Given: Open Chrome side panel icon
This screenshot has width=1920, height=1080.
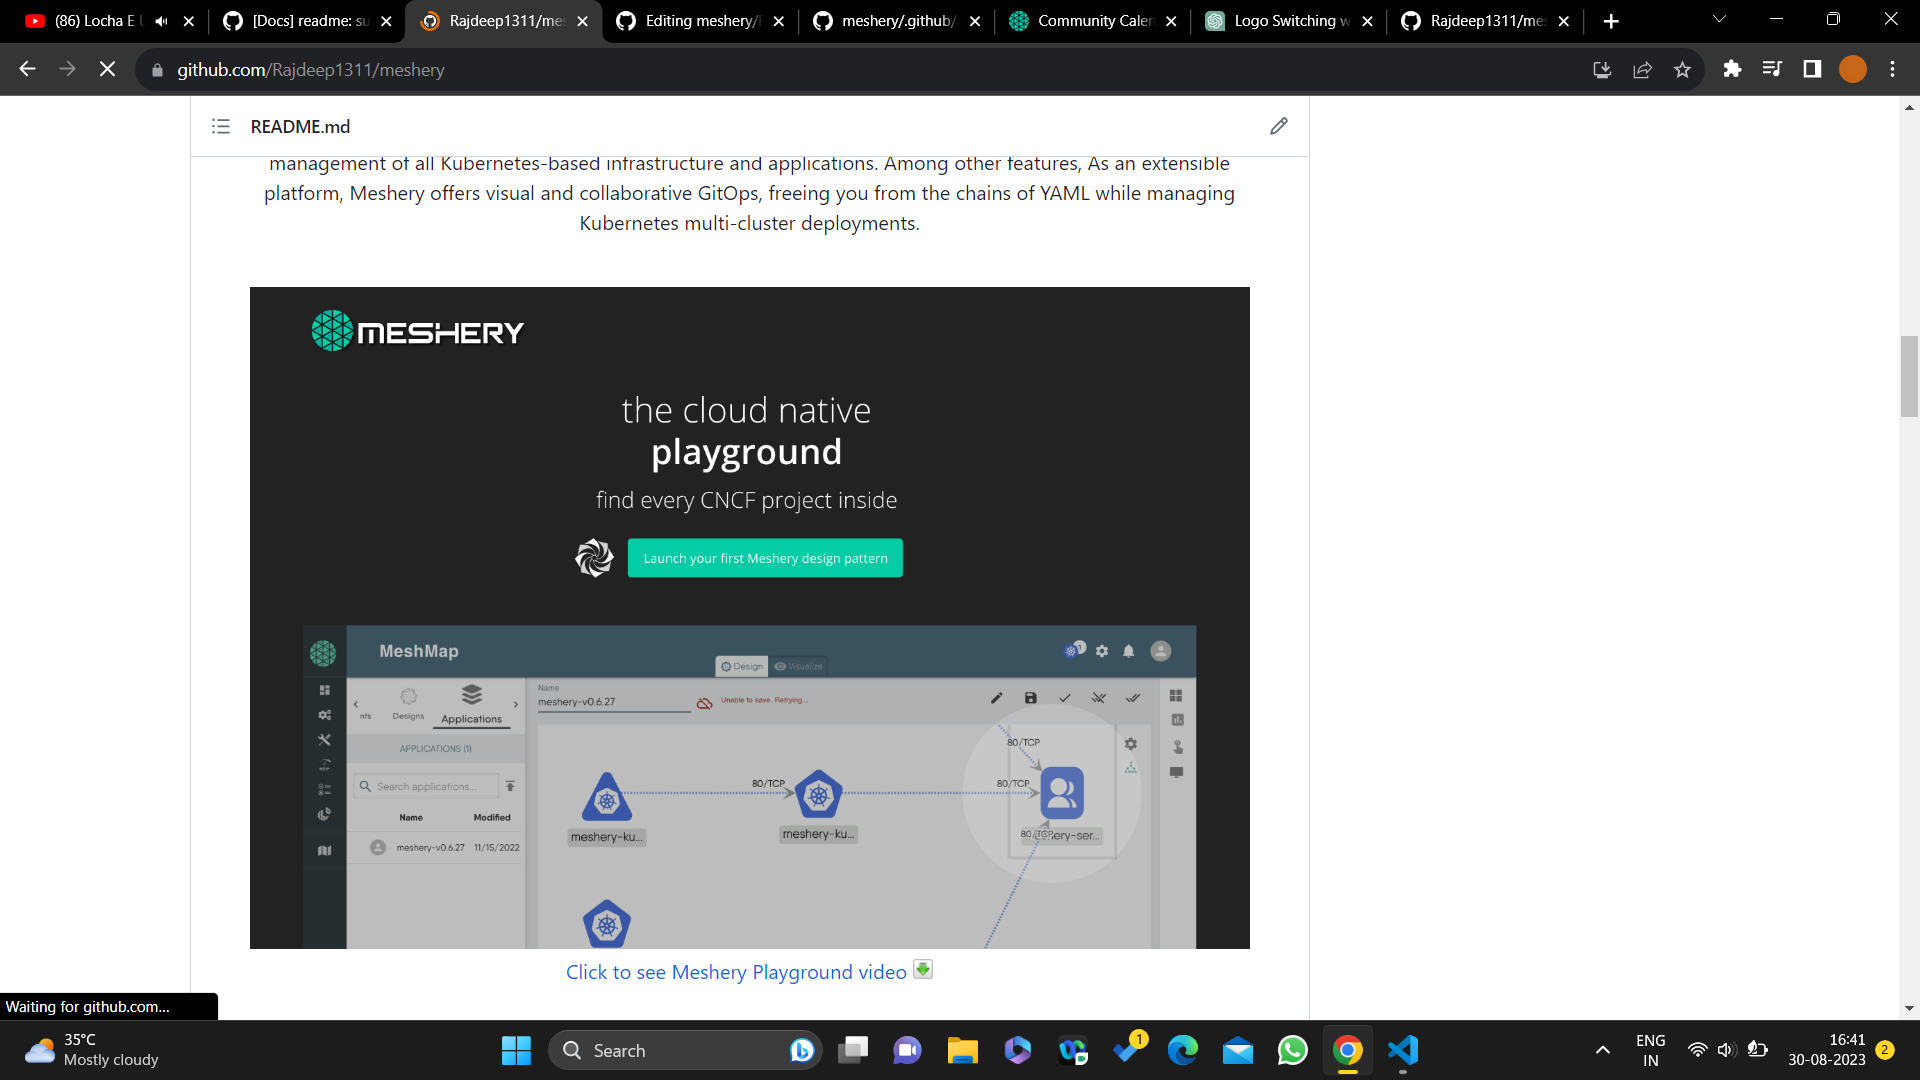Looking at the screenshot, I should 1812,69.
